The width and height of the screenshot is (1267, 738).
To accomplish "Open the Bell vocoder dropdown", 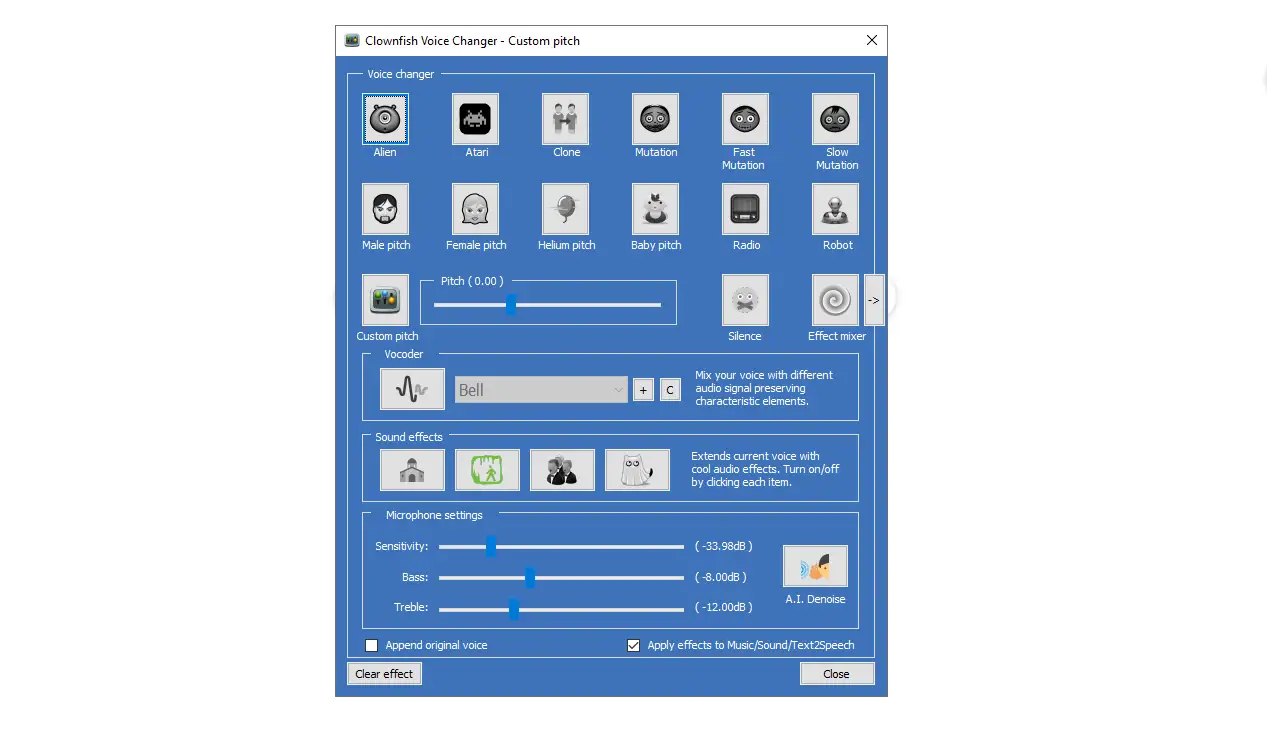I will 541,390.
